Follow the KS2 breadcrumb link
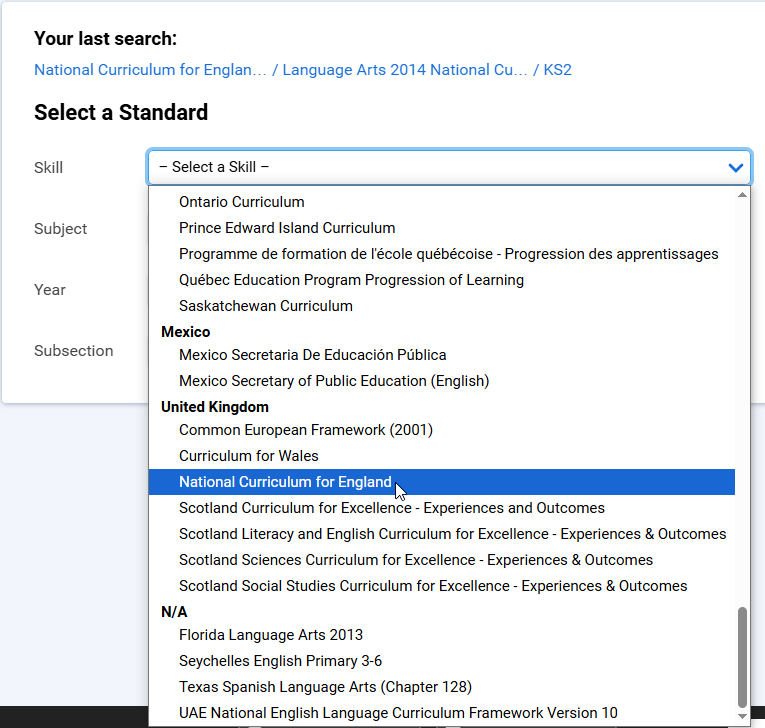Viewport: 765px width, 728px height. tap(557, 70)
